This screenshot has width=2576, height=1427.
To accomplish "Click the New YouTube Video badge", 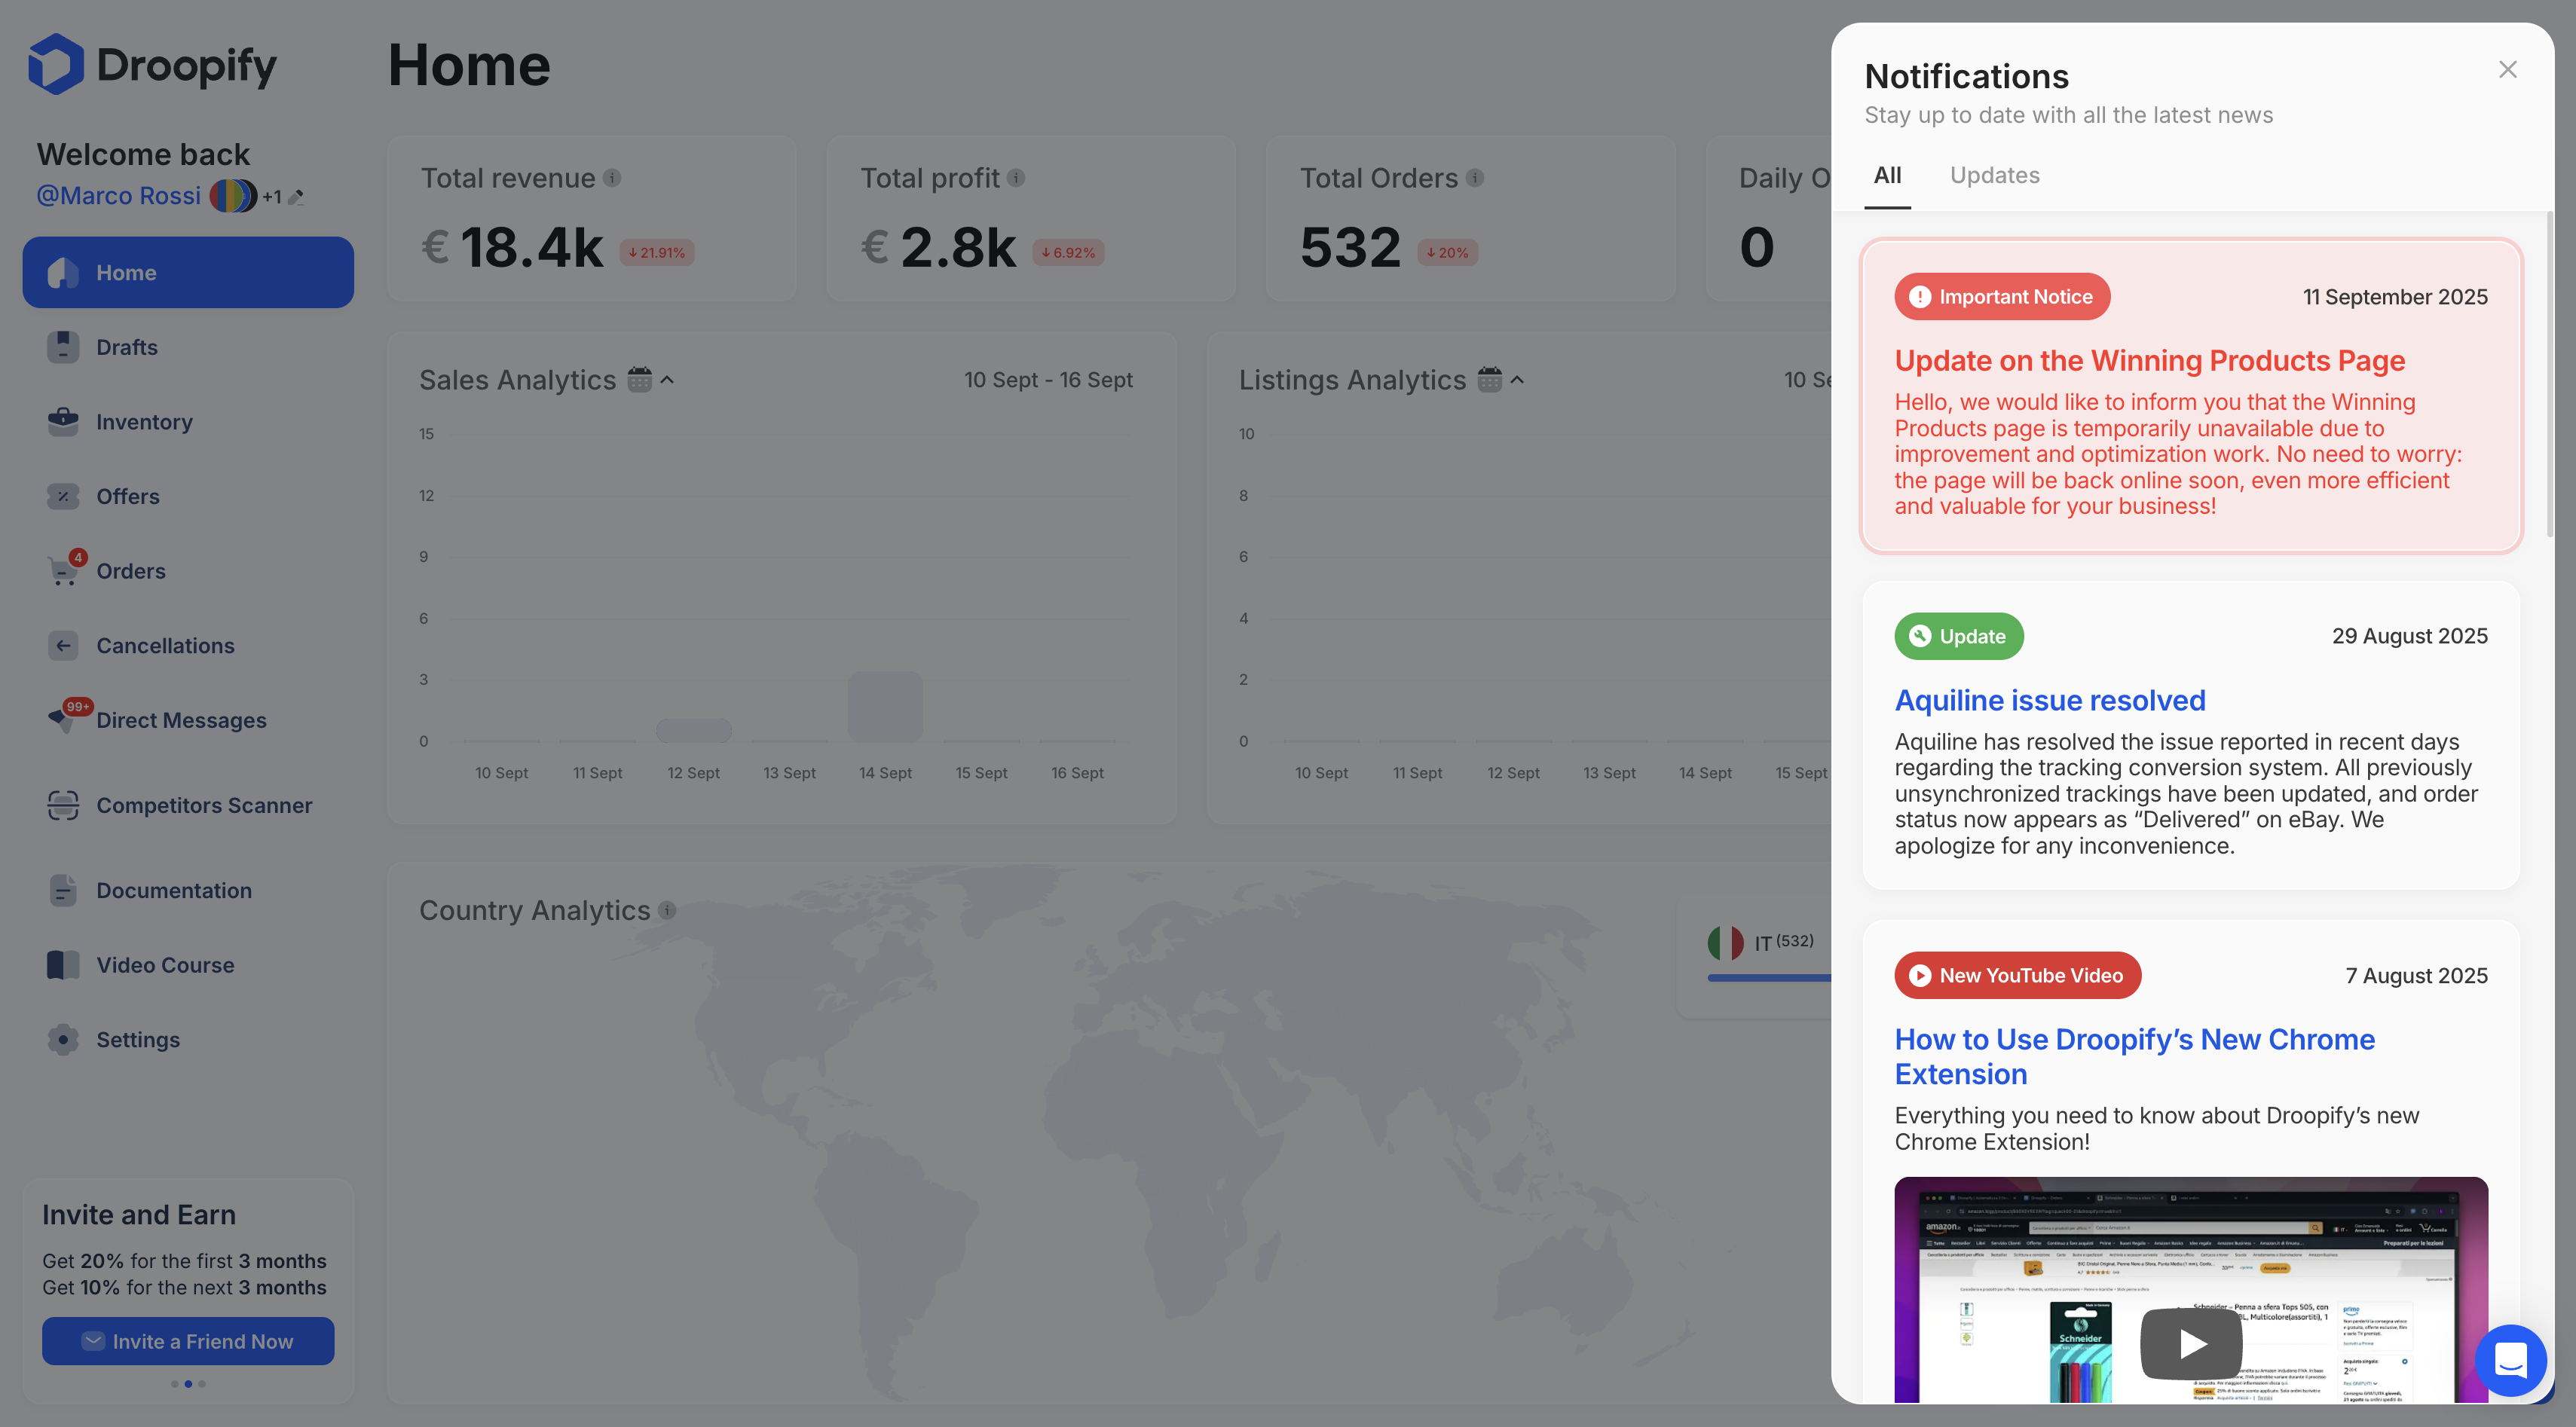I will pos(2018,975).
